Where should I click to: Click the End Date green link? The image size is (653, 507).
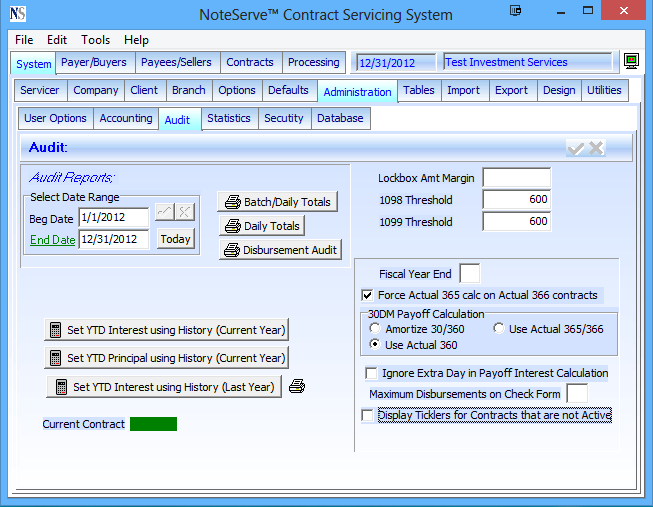point(52,240)
